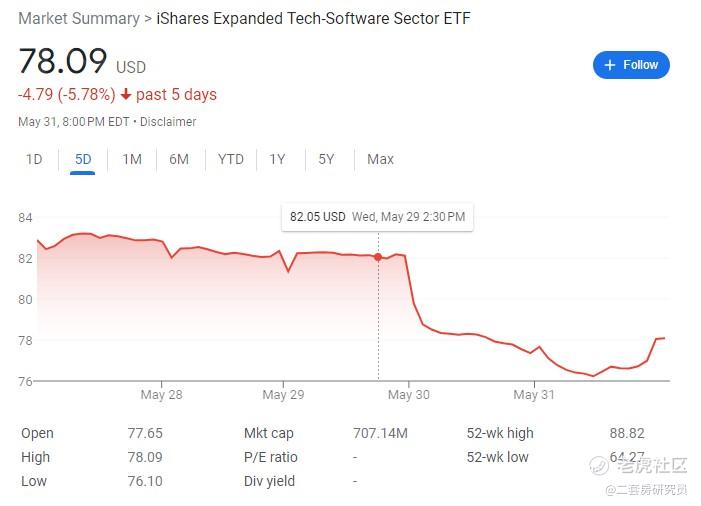701x506 pixels.
Task: Click the Follow button
Action: tap(631, 65)
